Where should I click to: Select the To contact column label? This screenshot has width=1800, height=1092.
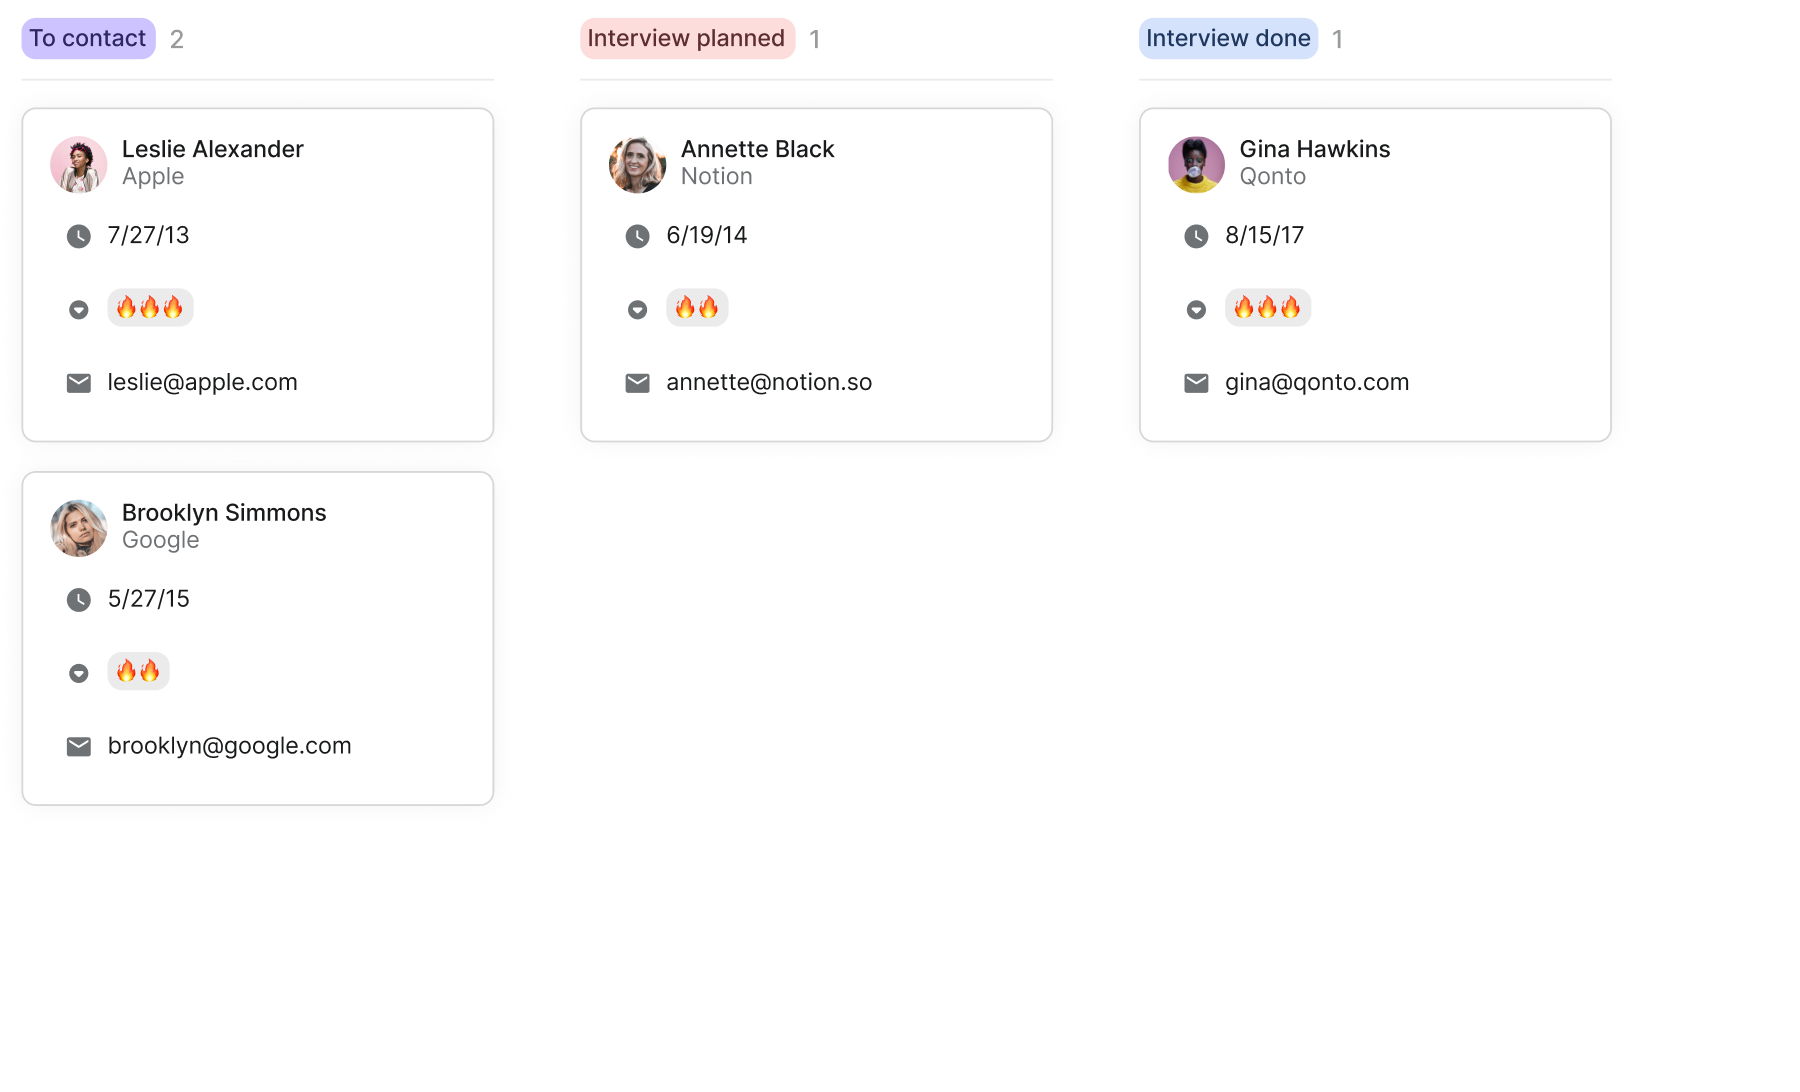pos(88,38)
